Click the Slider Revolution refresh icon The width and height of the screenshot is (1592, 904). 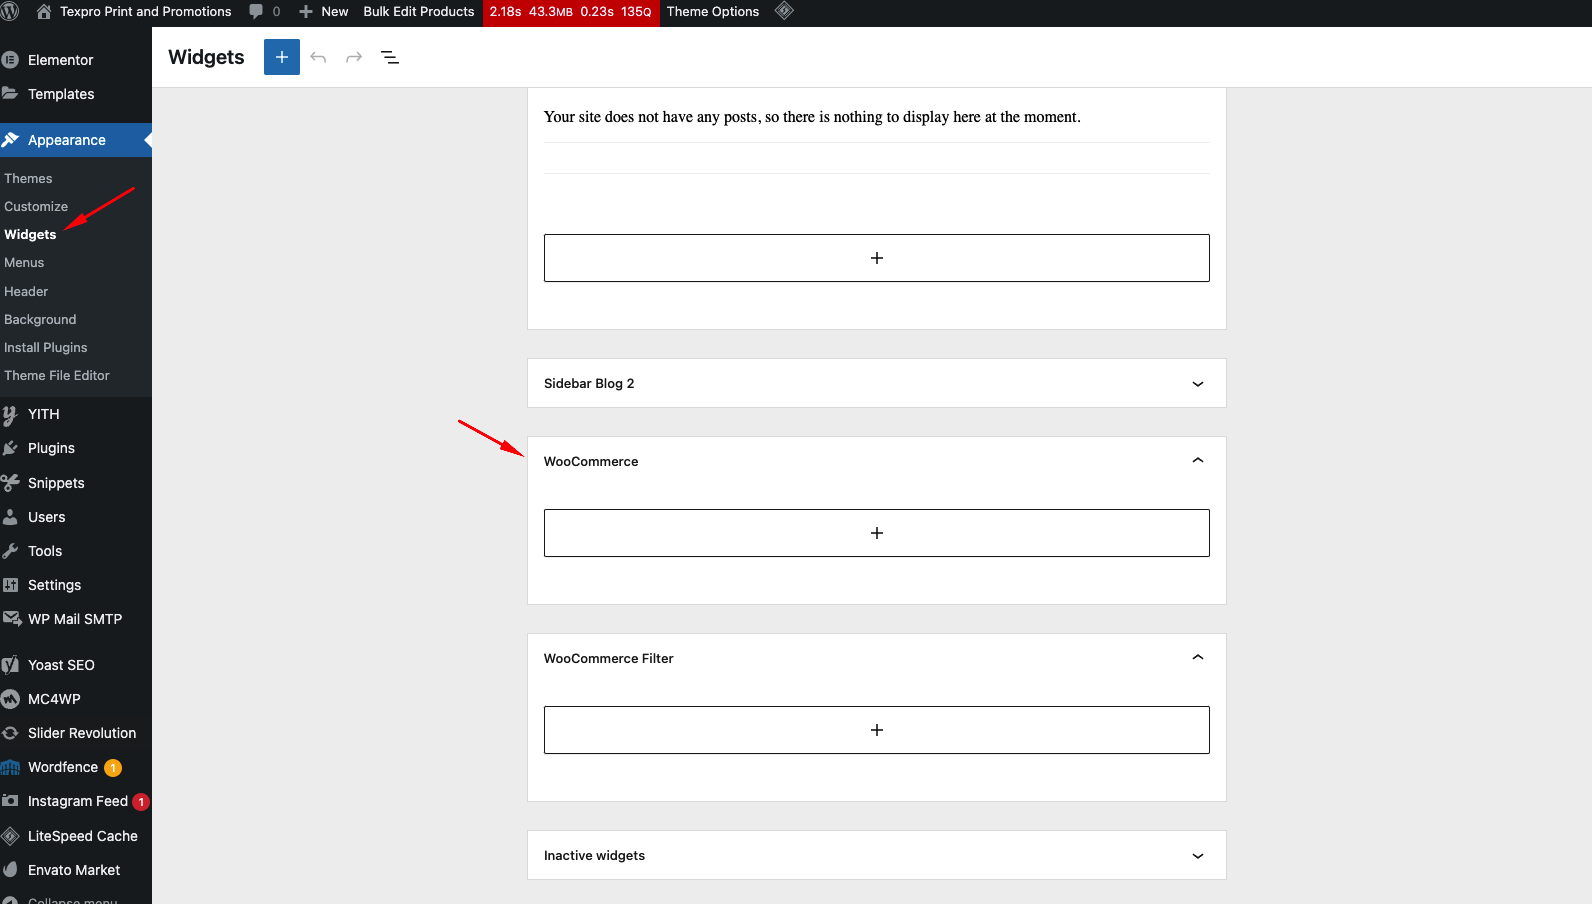tap(10, 733)
